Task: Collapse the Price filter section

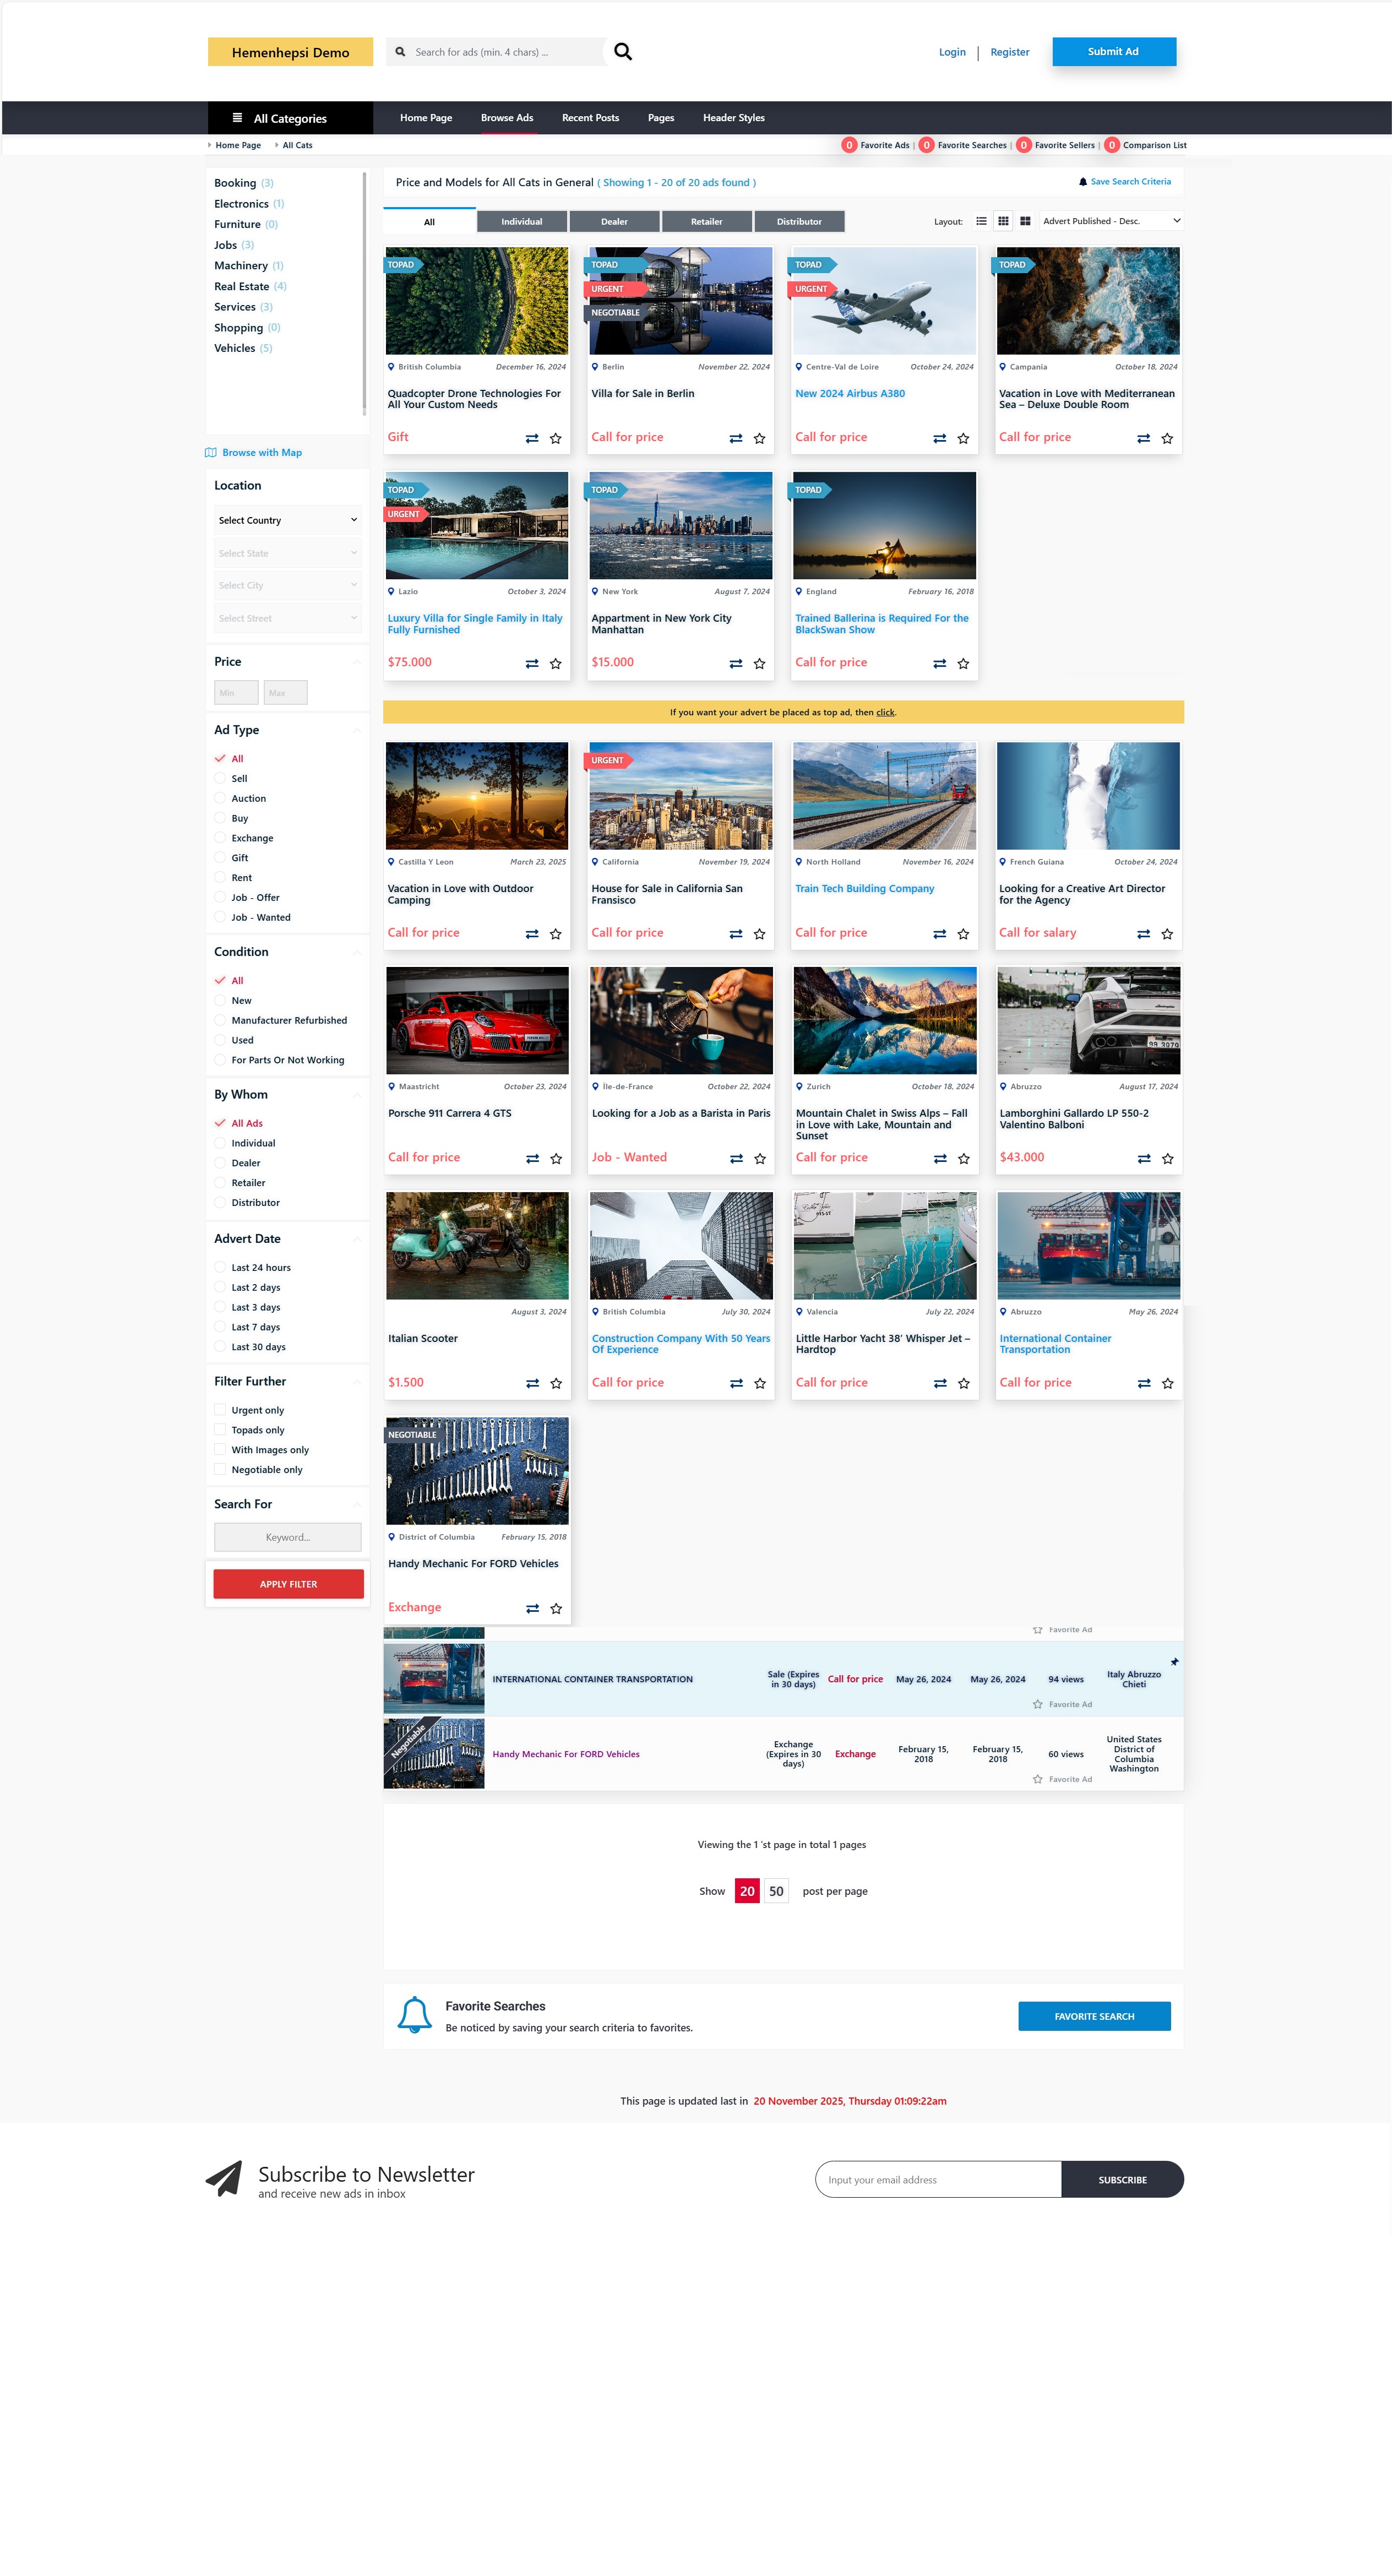Action: (x=357, y=662)
